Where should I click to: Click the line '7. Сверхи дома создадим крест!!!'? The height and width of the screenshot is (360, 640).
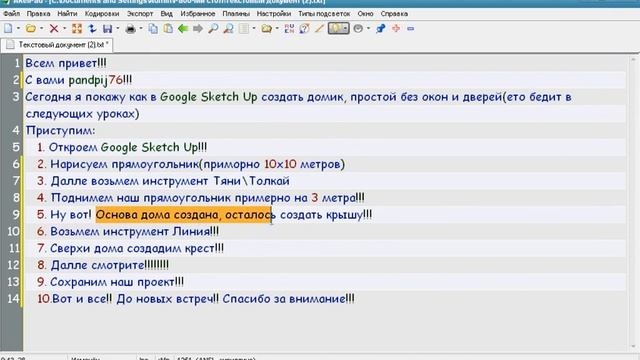point(130,248)
